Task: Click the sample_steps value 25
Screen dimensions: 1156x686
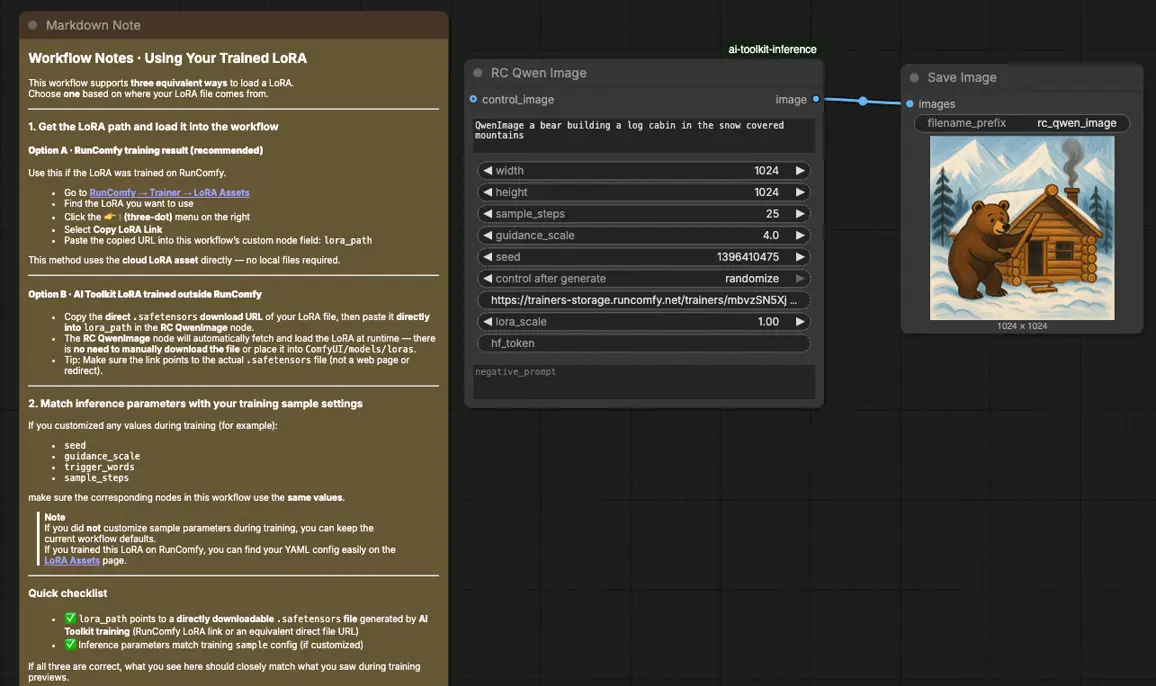Action: (772, 214)
